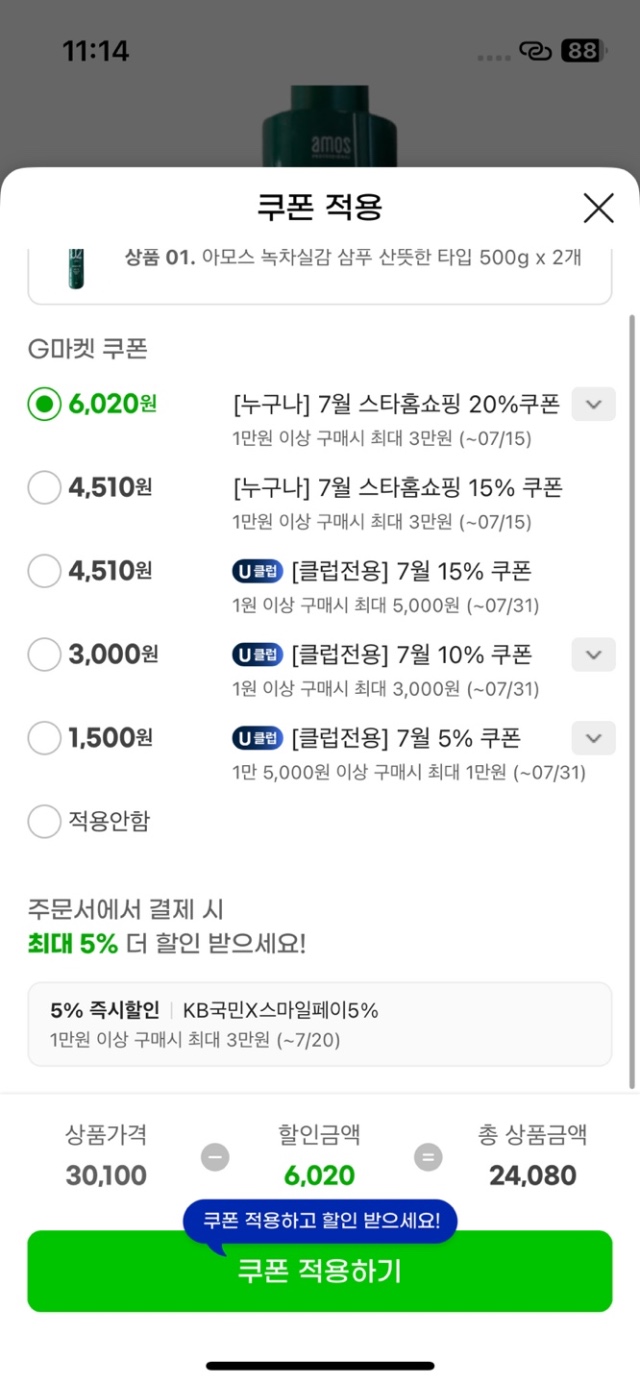This screenshot has width=640, height=1384.
Task: Tap the U클럽 badge on 5% coupon
Action: pos(257,739)
